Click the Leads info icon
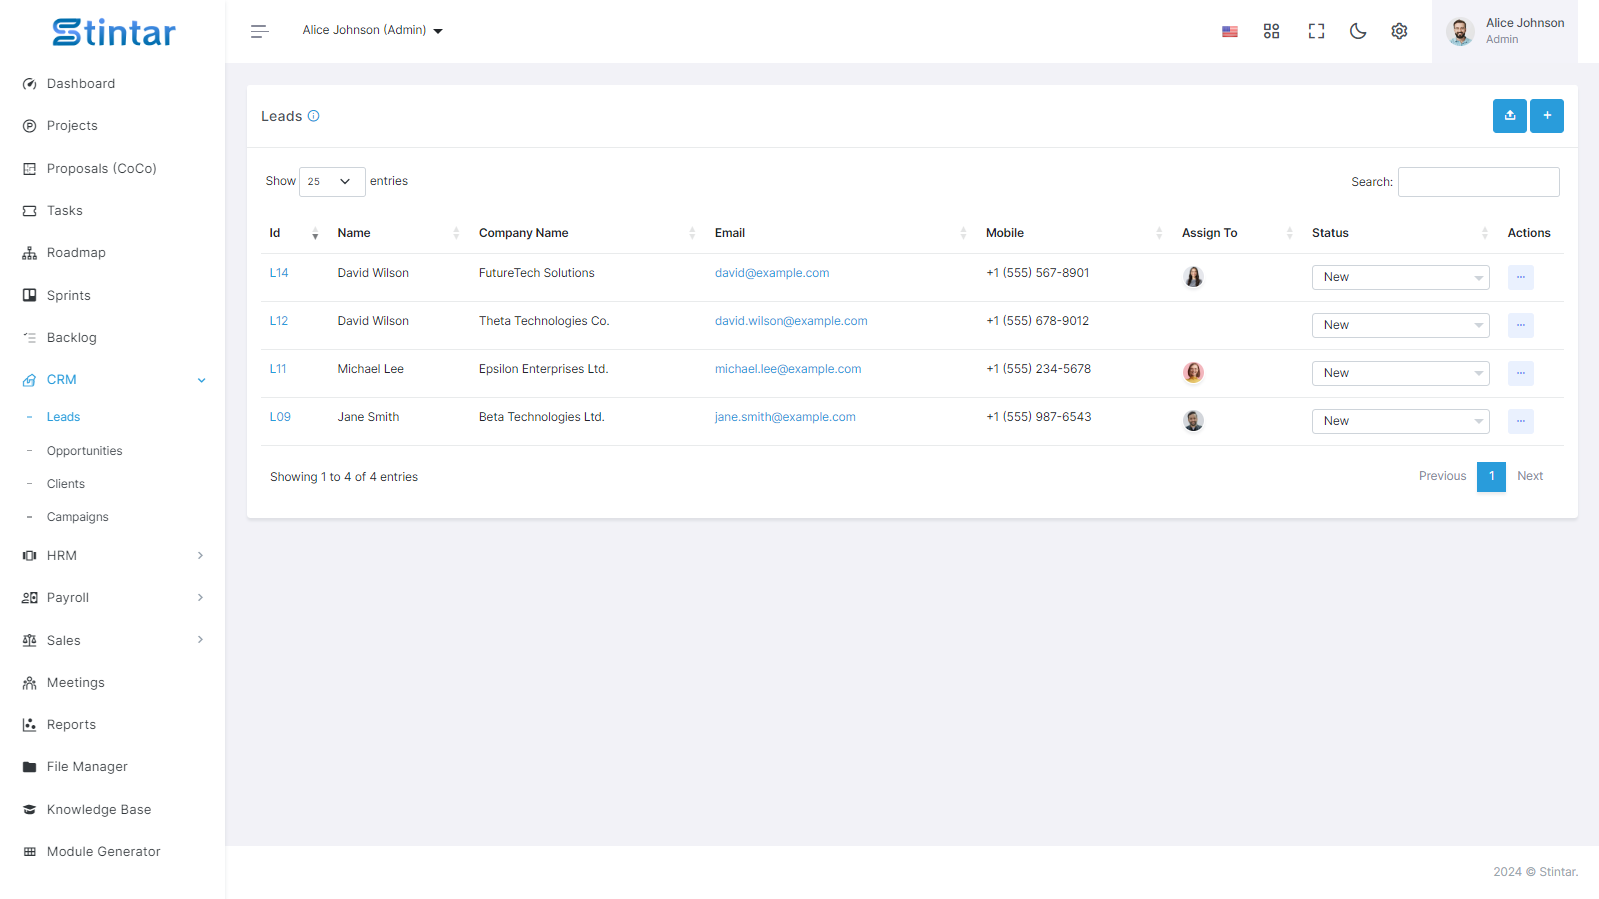This screenshot has width=1599, height=899. tap(313, 116)
